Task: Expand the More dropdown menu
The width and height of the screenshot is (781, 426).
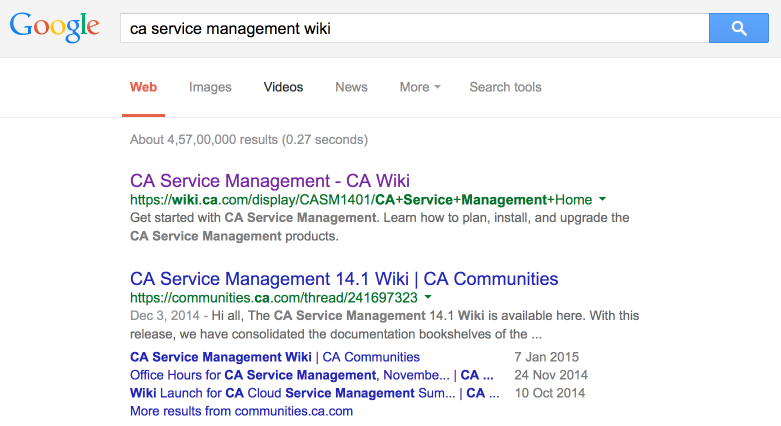Action: (x=420, y=87)
